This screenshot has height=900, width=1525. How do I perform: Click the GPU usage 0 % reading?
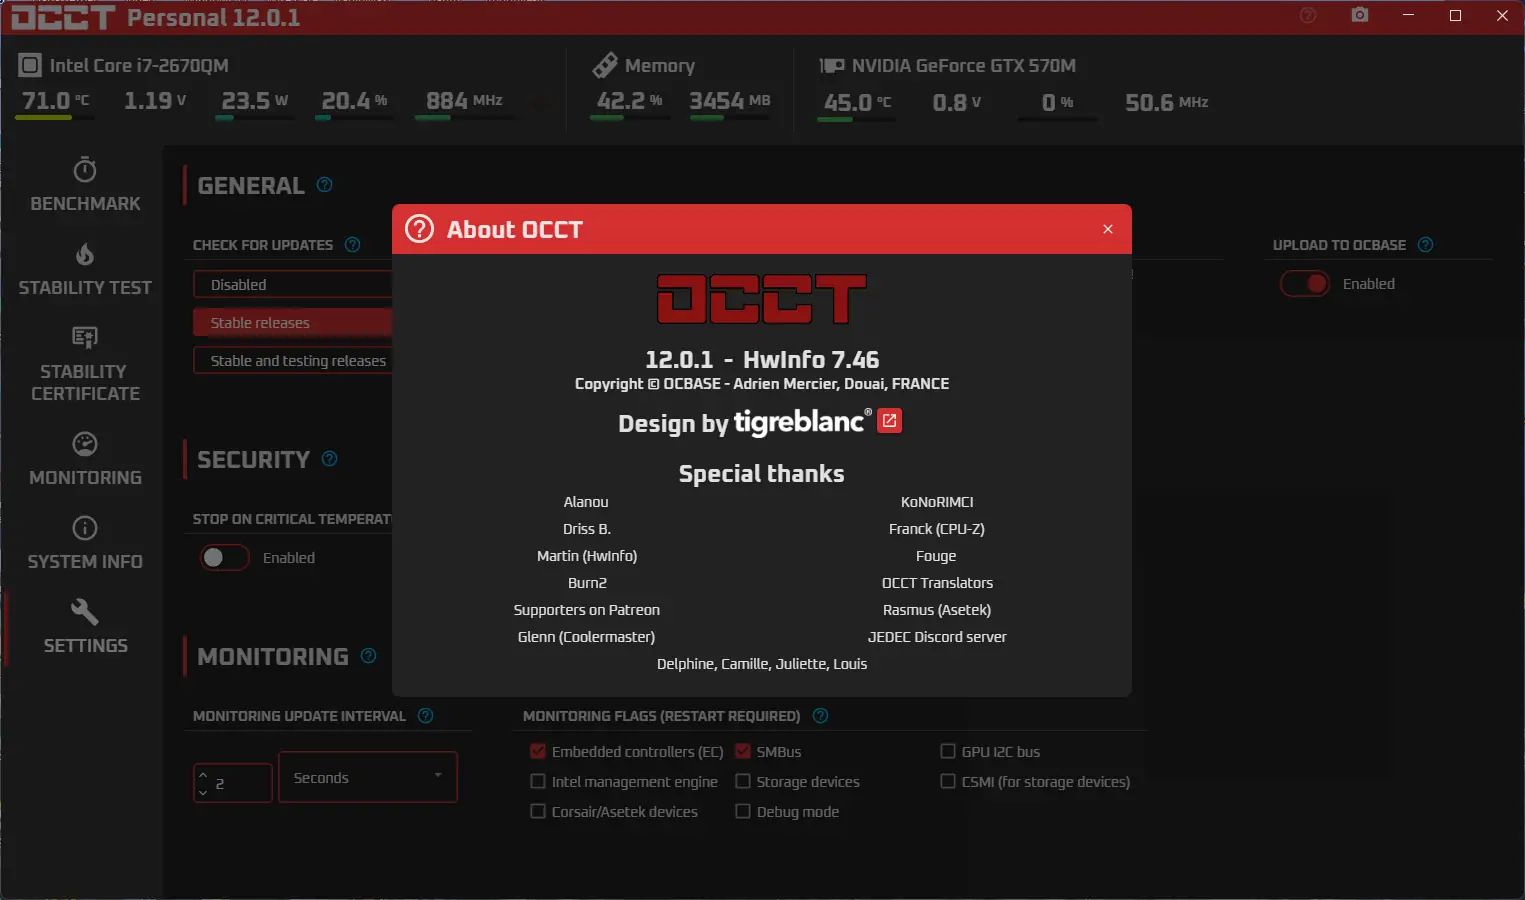tap(1057, 103)
